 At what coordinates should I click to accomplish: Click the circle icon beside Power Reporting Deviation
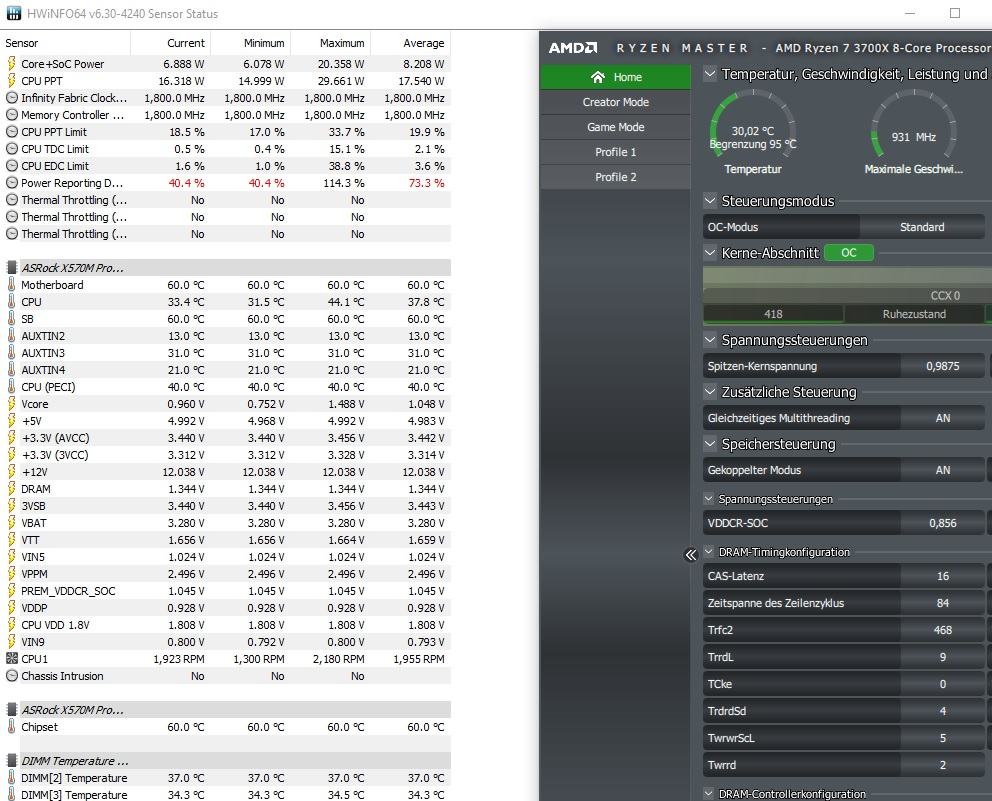tap(11, 183)
